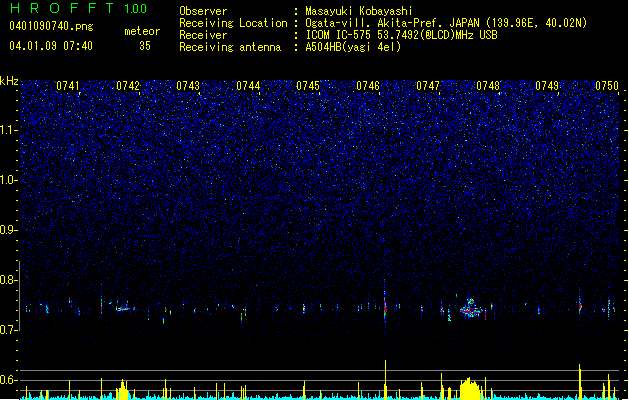Viewport: 629px width, 400px height.
Task: Click the 0750 time marker
Action: pyautogui.click(x=607, y=86)
